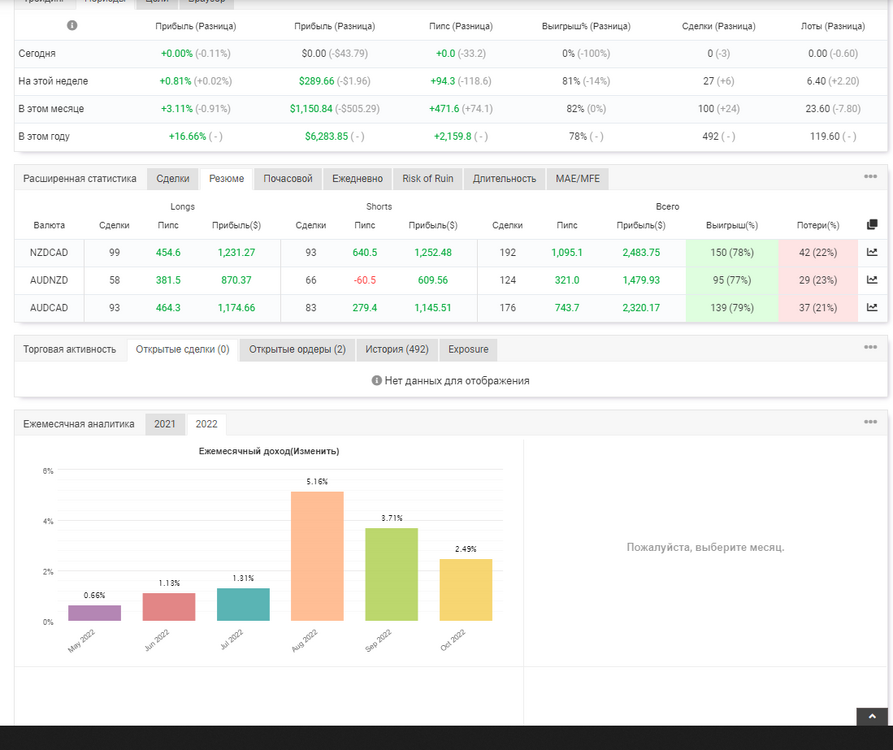893x750 pixels.
Task: Click the AUDCAD currency cell
Action: tap(49, 308)
